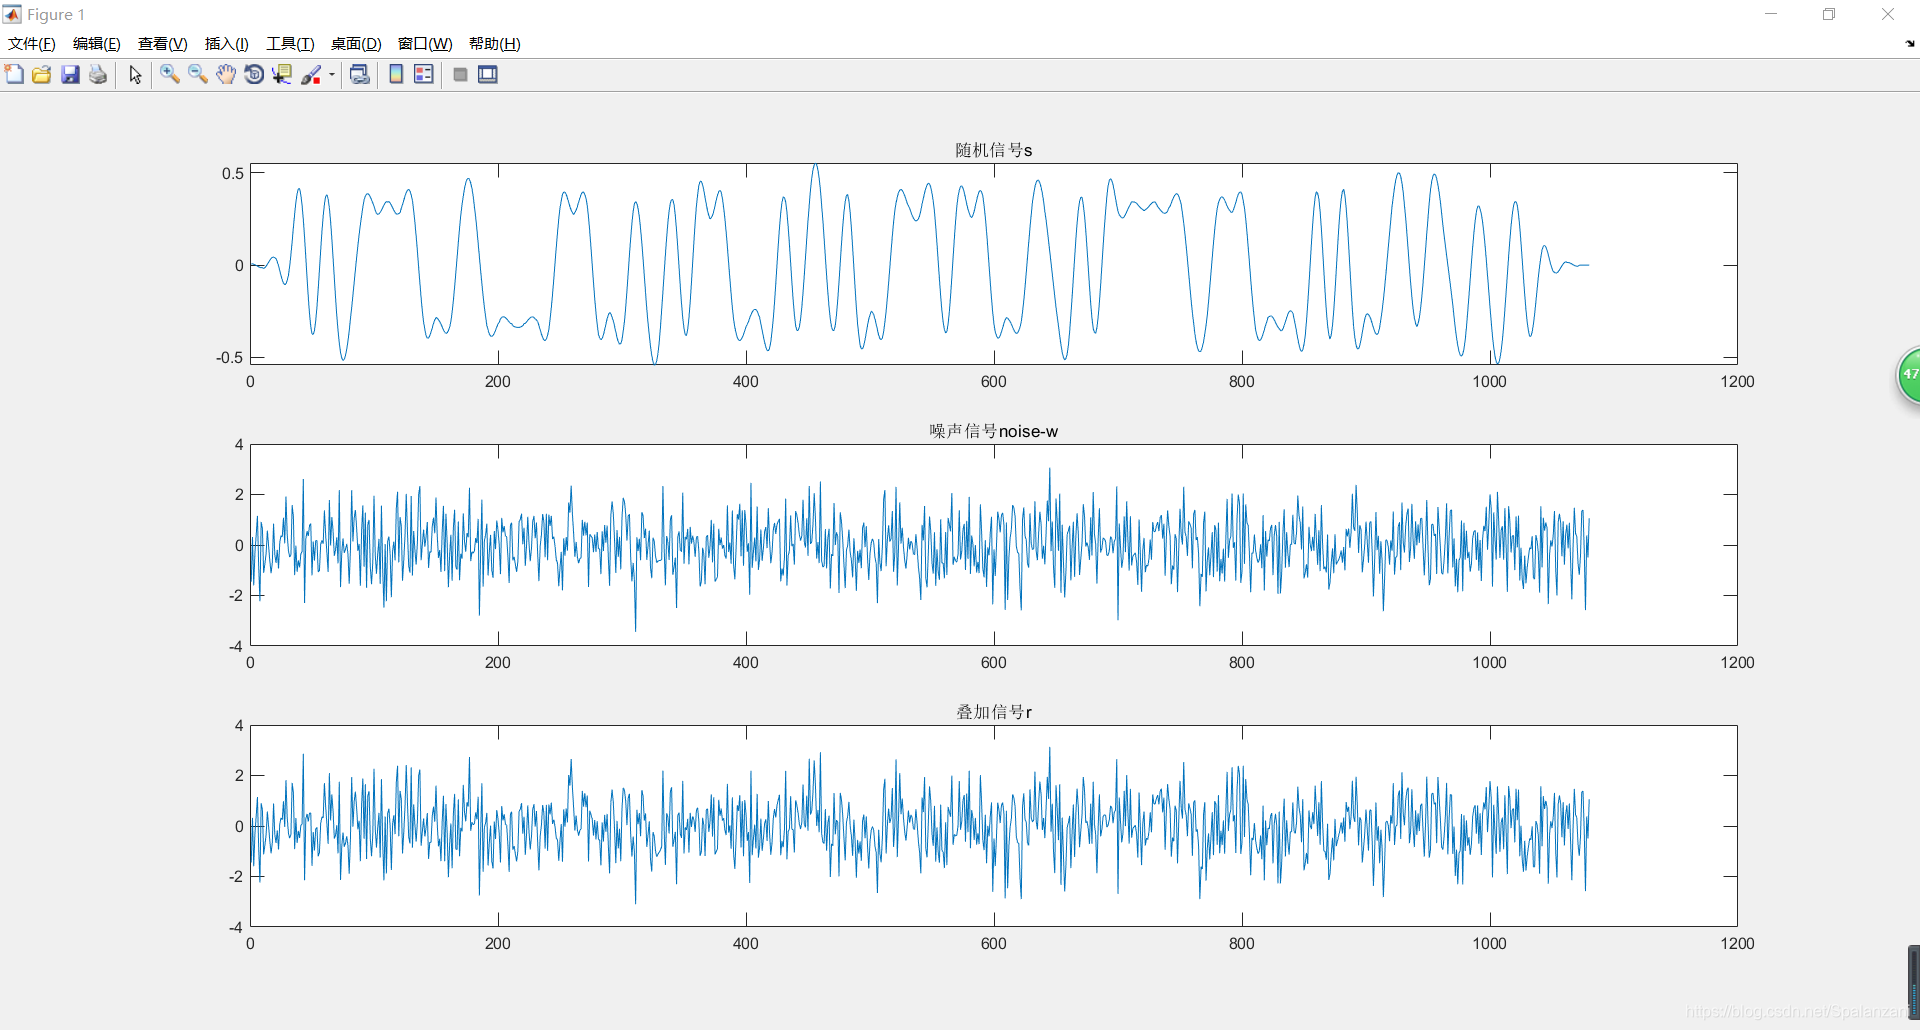Enable the Data Cursor tool
Viewport: 1920px width, 1030px height.
pyautogui.click(x=282, y=75)
